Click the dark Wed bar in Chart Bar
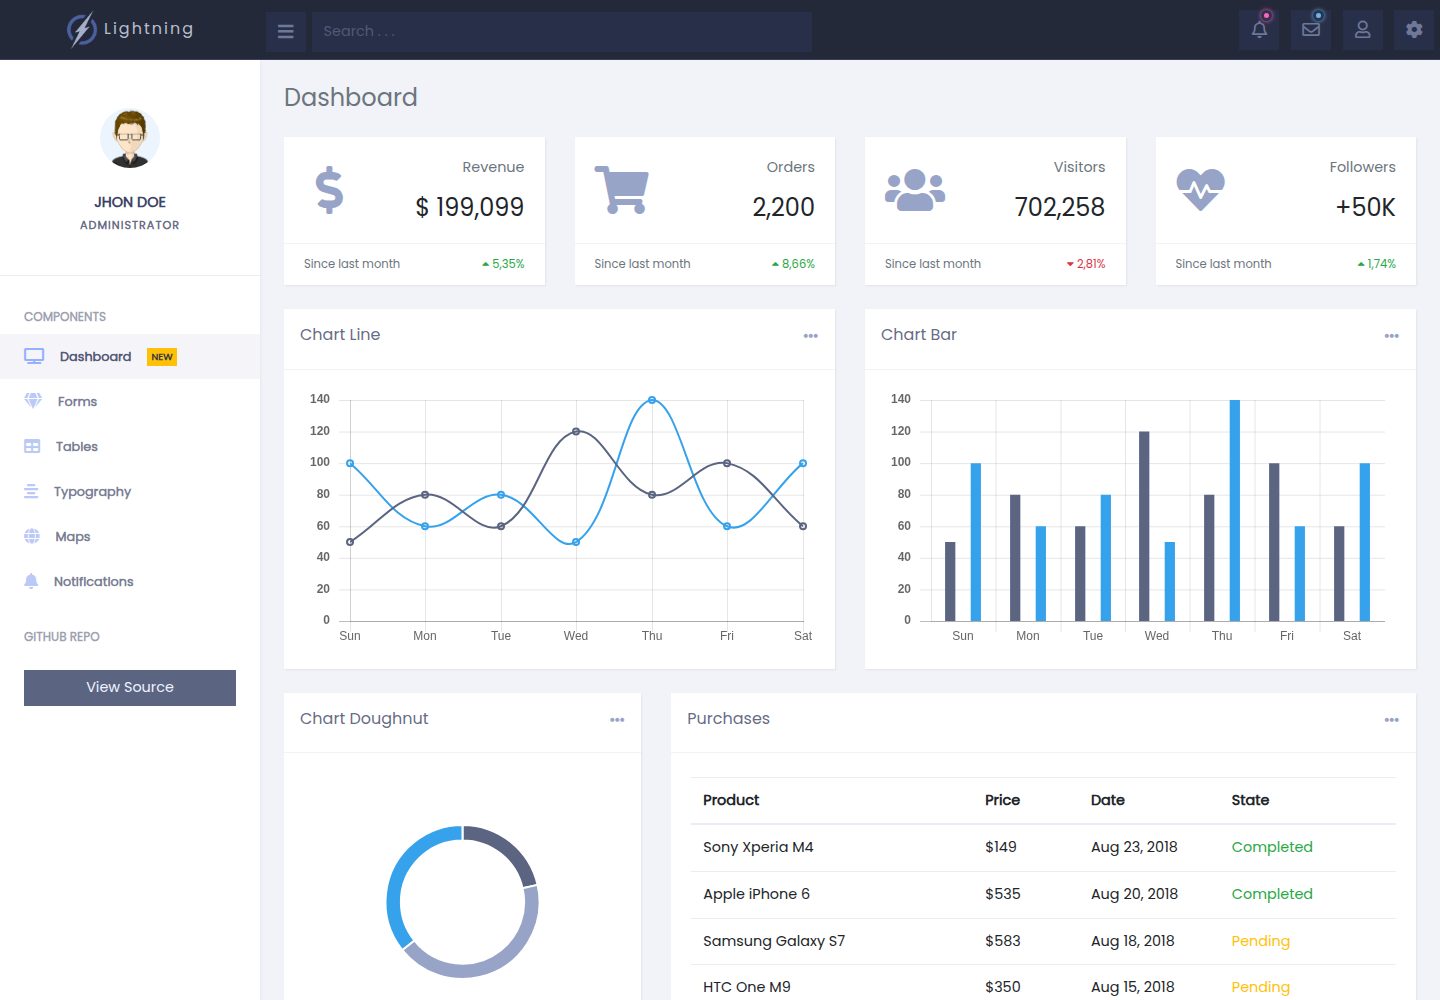 pos(1144,526)
